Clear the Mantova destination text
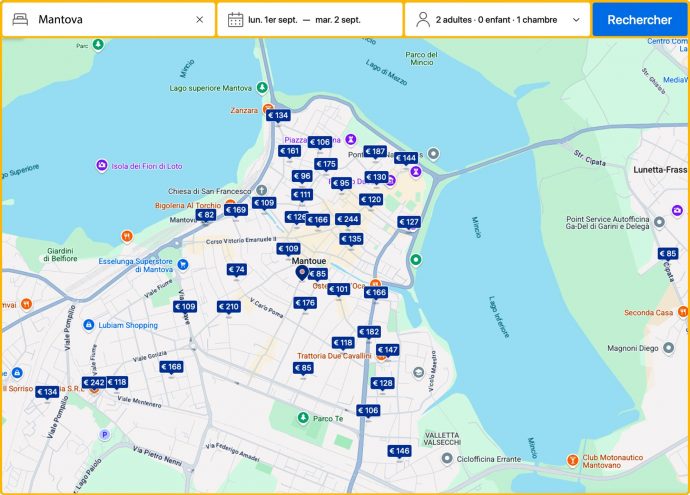 click(x=199, y=19)
